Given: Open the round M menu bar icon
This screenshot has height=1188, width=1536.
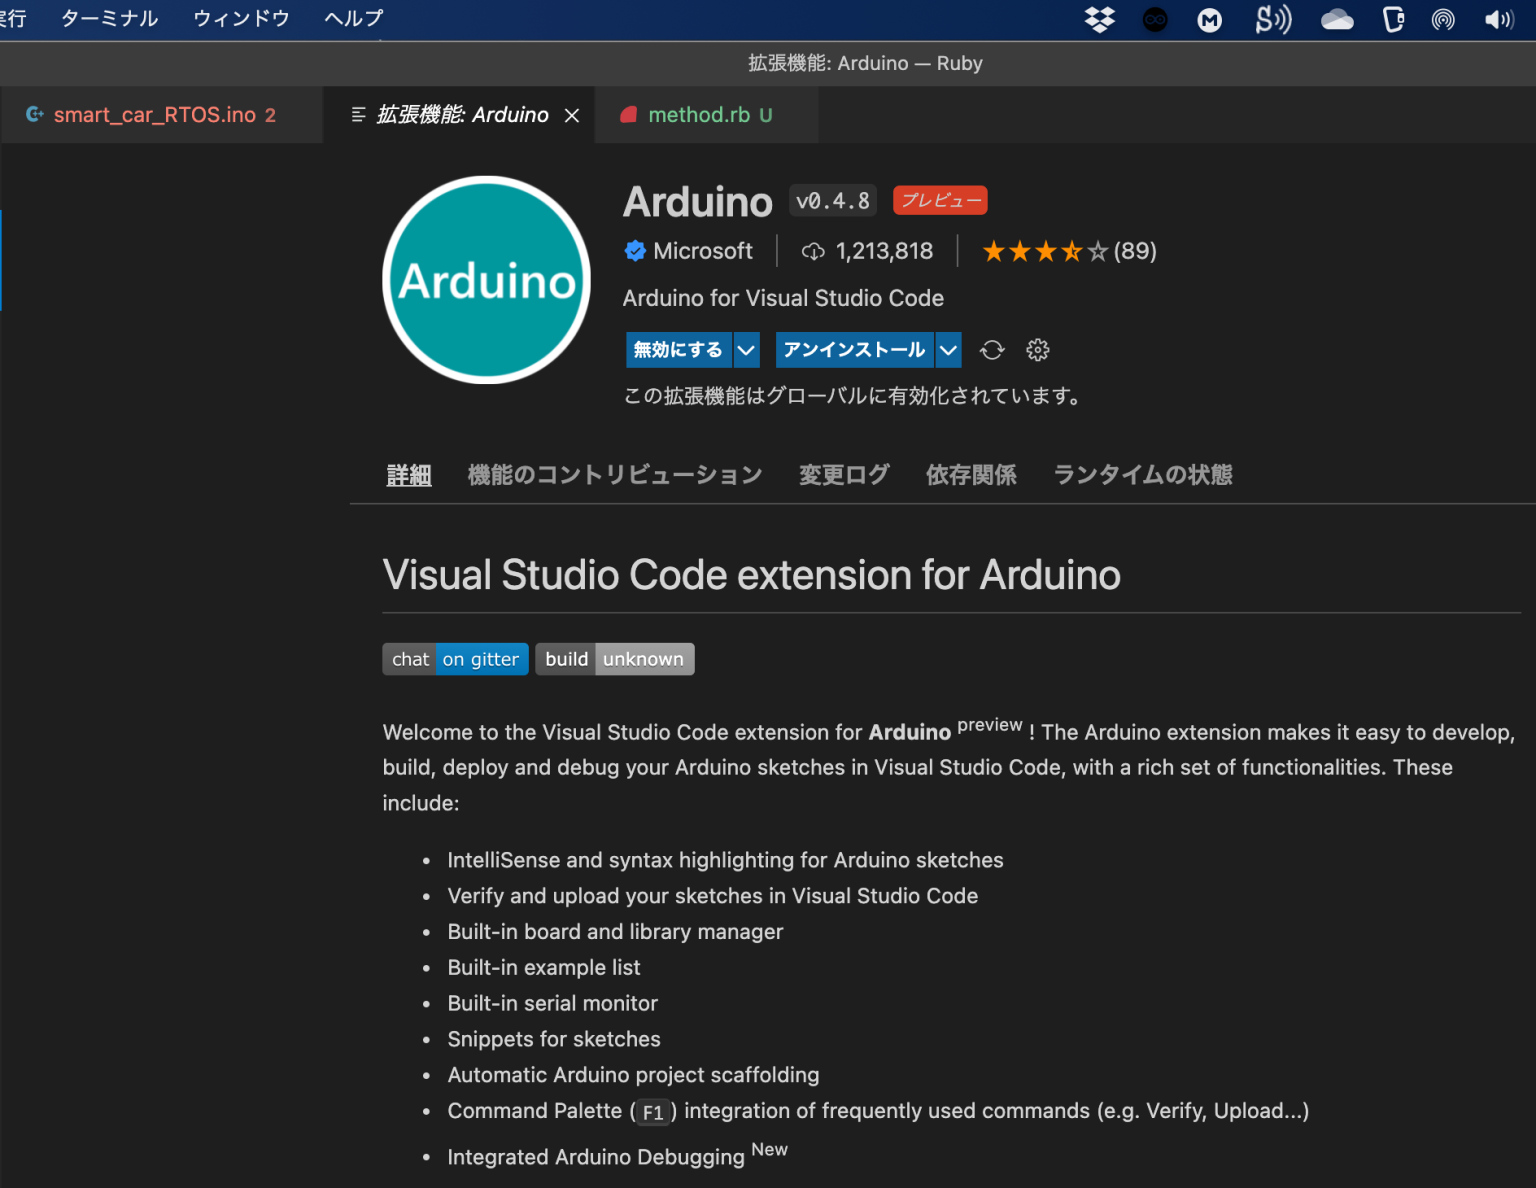Looking at the screenshot, I should point(1210,19).
